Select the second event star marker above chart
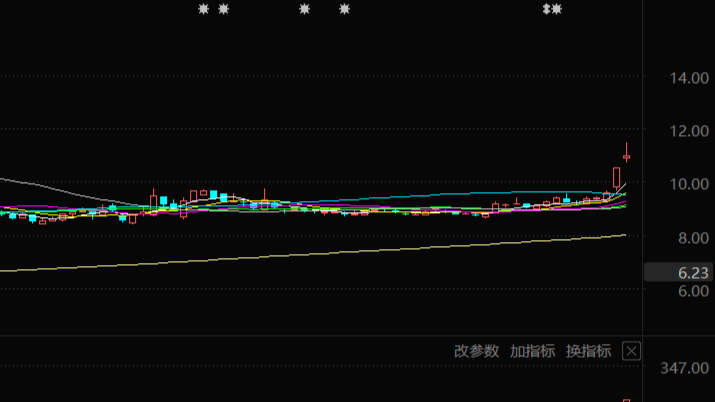The image size is (715, 402). click(223, 9)
